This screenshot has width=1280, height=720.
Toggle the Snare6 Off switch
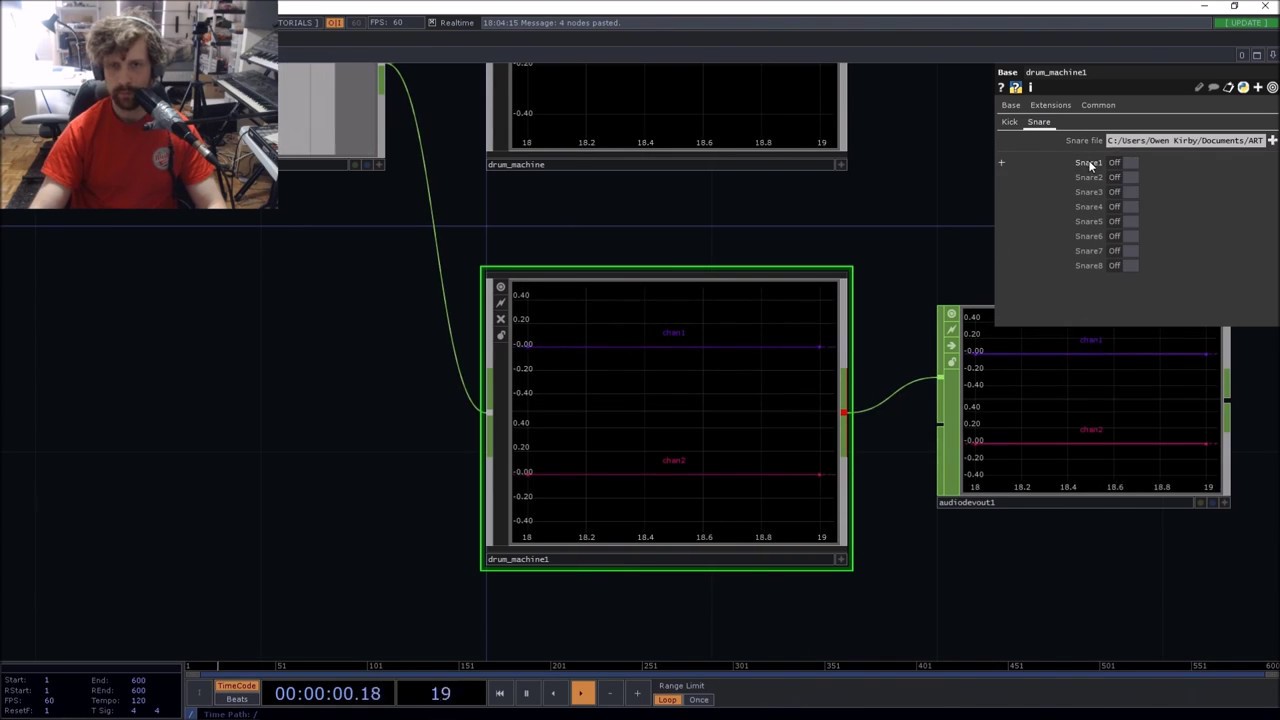click(1122, 236)
